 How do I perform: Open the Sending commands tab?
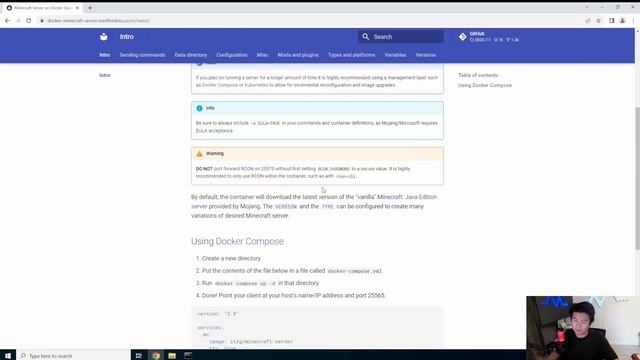pyautogui.click(x=142, y=55)
